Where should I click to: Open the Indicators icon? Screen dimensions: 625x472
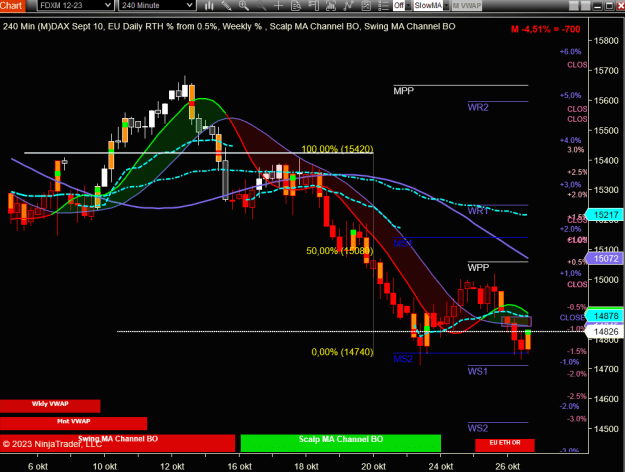(x=348, y=6)
